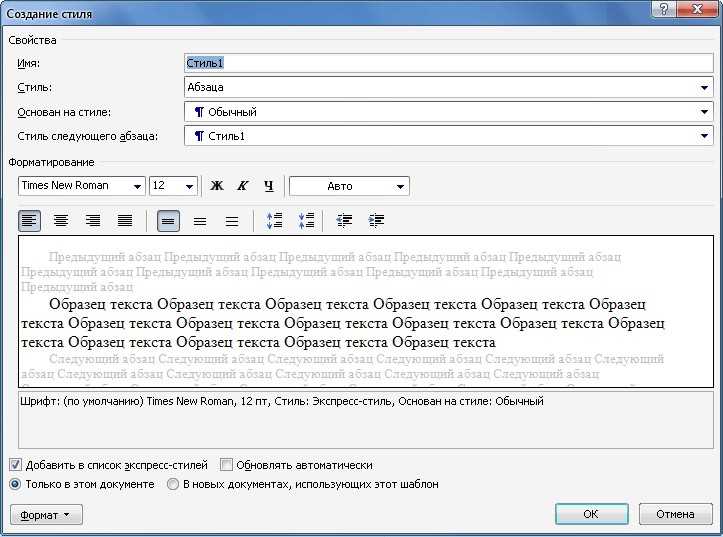Increase the paragraph indent
This screenshot has height=537, width=723.
376,221
